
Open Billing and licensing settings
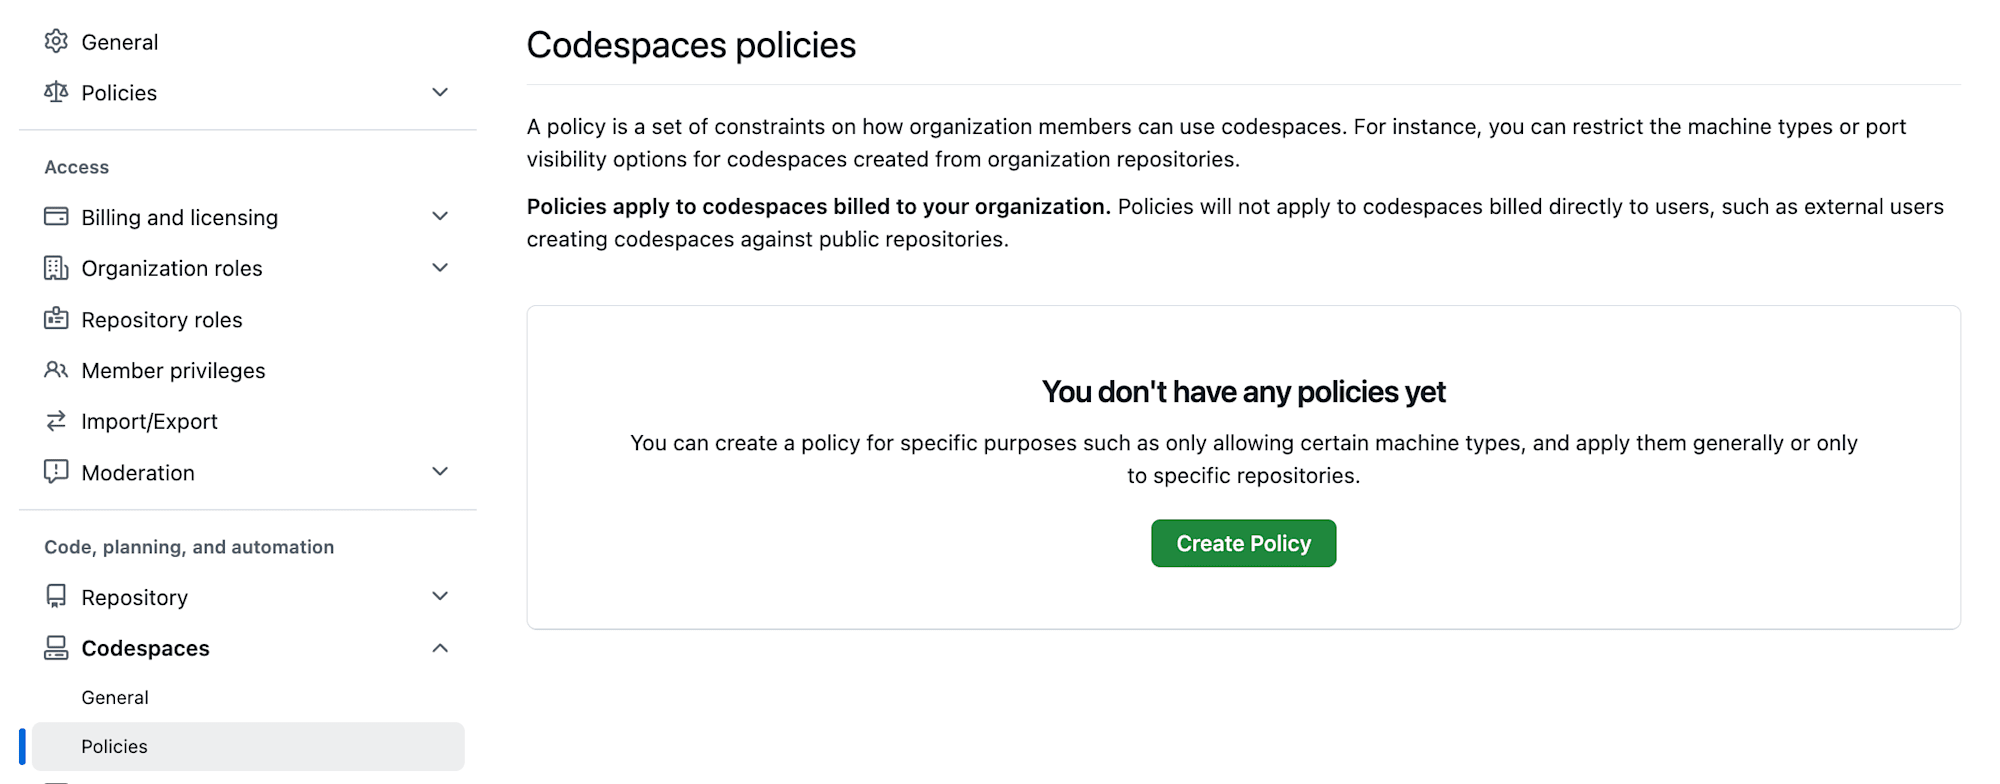point(248,217)
